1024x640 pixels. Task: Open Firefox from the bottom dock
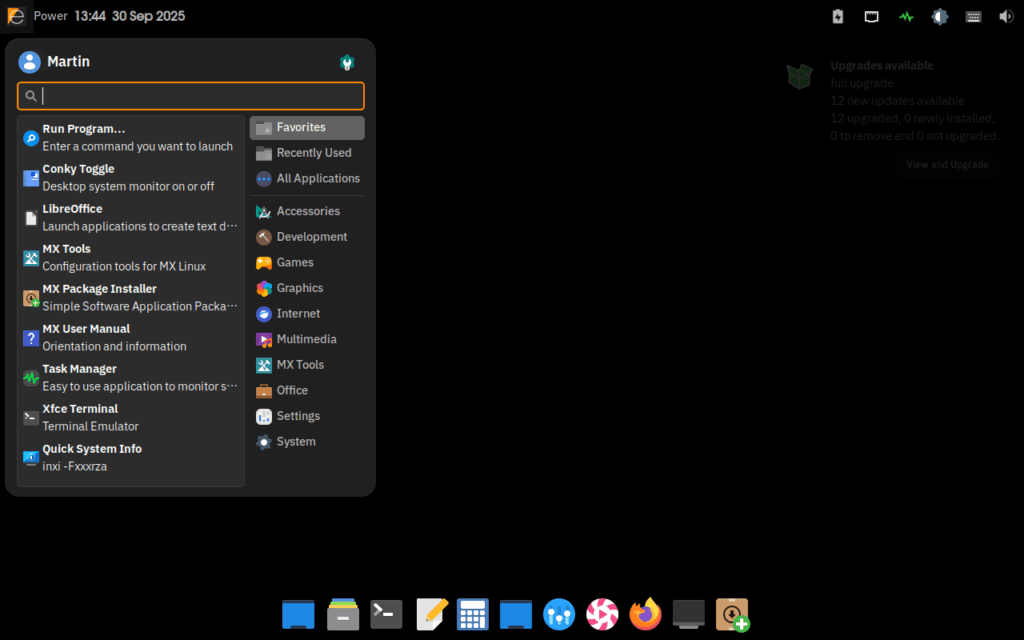coord(645,614)
